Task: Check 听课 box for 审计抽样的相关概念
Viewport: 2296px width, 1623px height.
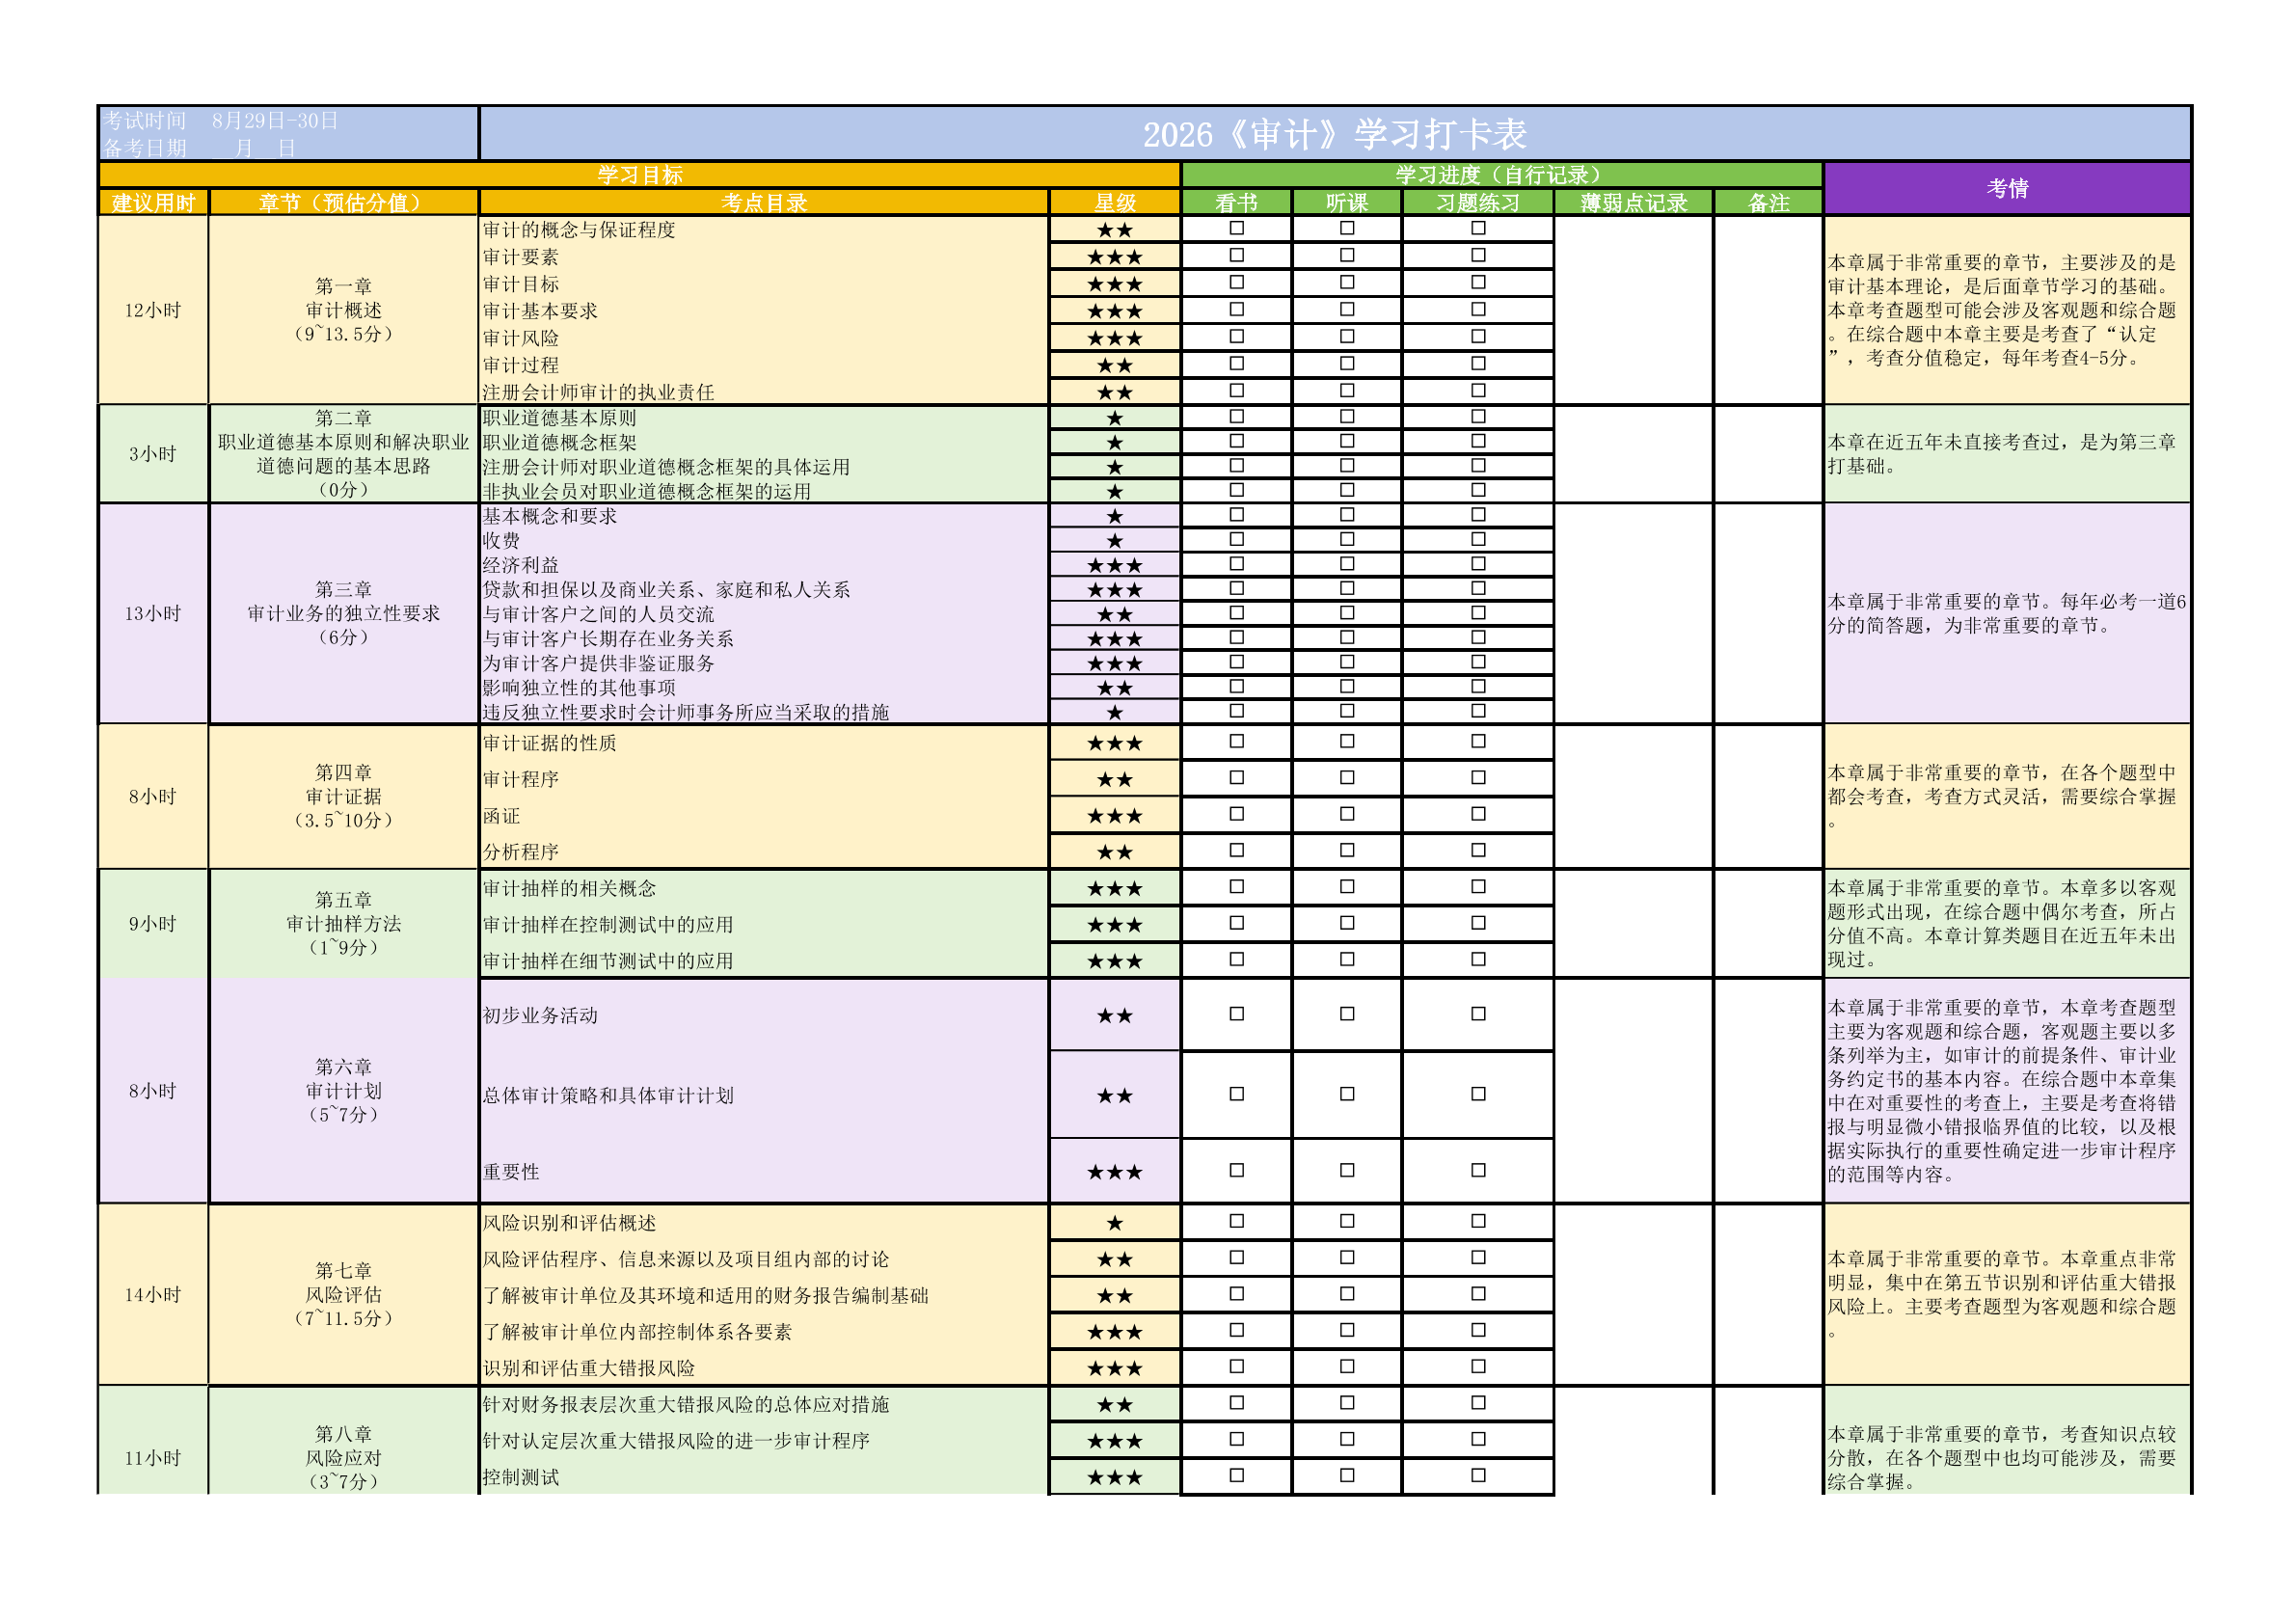Action: 1347,887
